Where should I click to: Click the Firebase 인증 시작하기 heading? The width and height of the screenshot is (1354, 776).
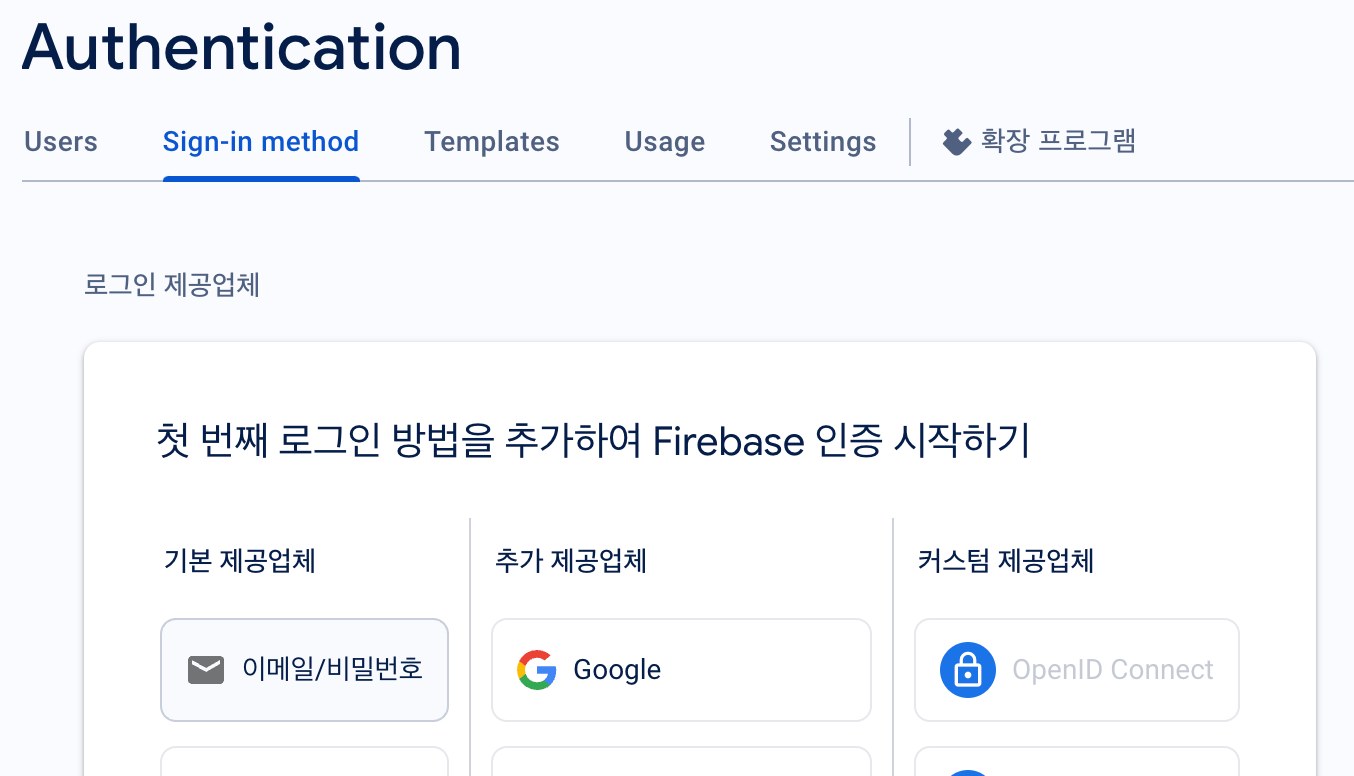[x=594, y=441]
